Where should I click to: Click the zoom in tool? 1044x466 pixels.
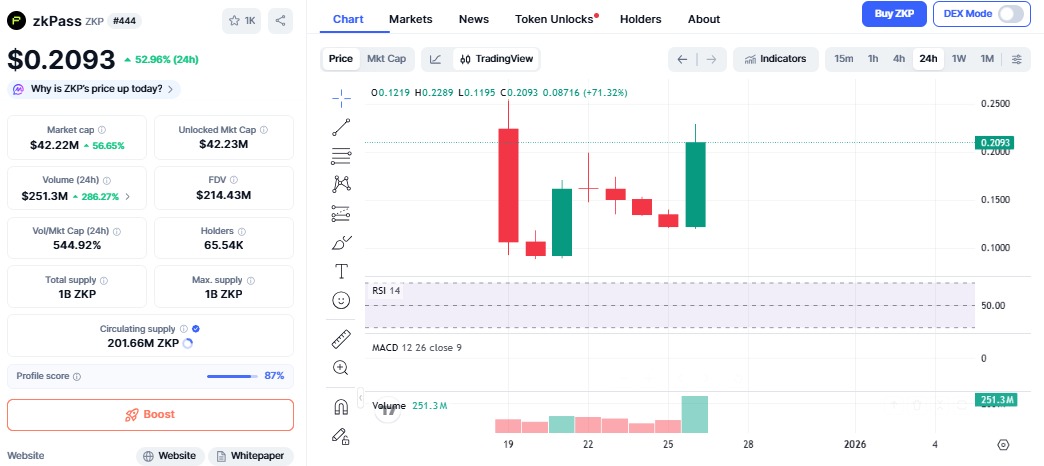pyautogui.click(x=341, y=368)
